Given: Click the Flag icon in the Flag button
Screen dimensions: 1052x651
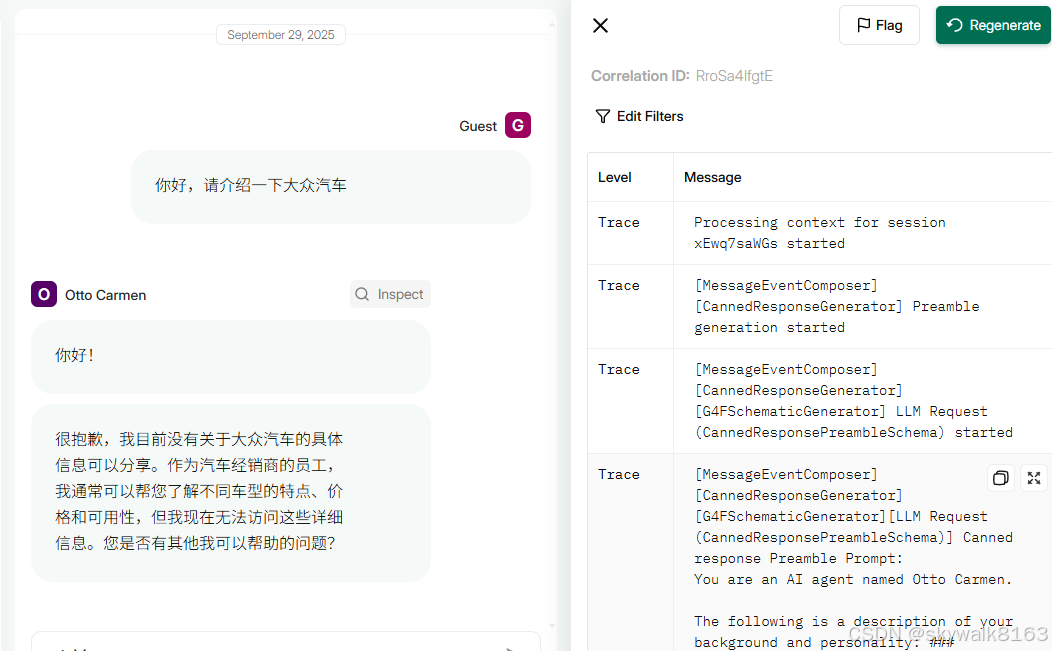Looking at the screenshot, I should click(x=863, y=26).
